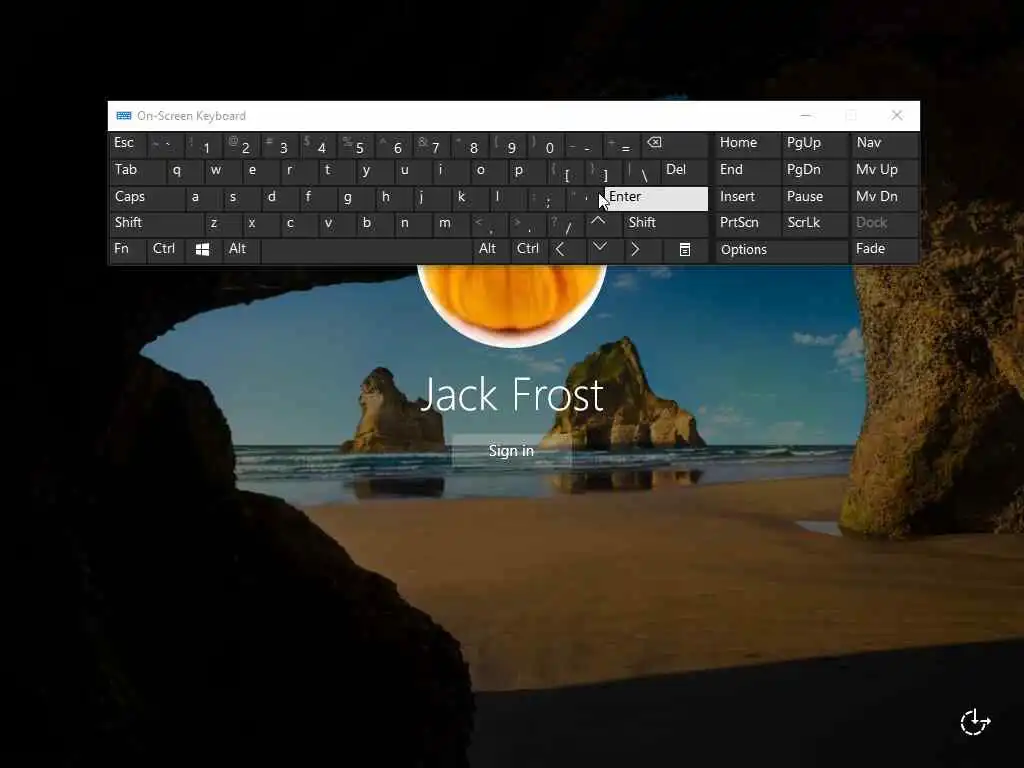Click the On-Screen Keyboard title icon
This screenshot has width=1024, height=768.
123,116
